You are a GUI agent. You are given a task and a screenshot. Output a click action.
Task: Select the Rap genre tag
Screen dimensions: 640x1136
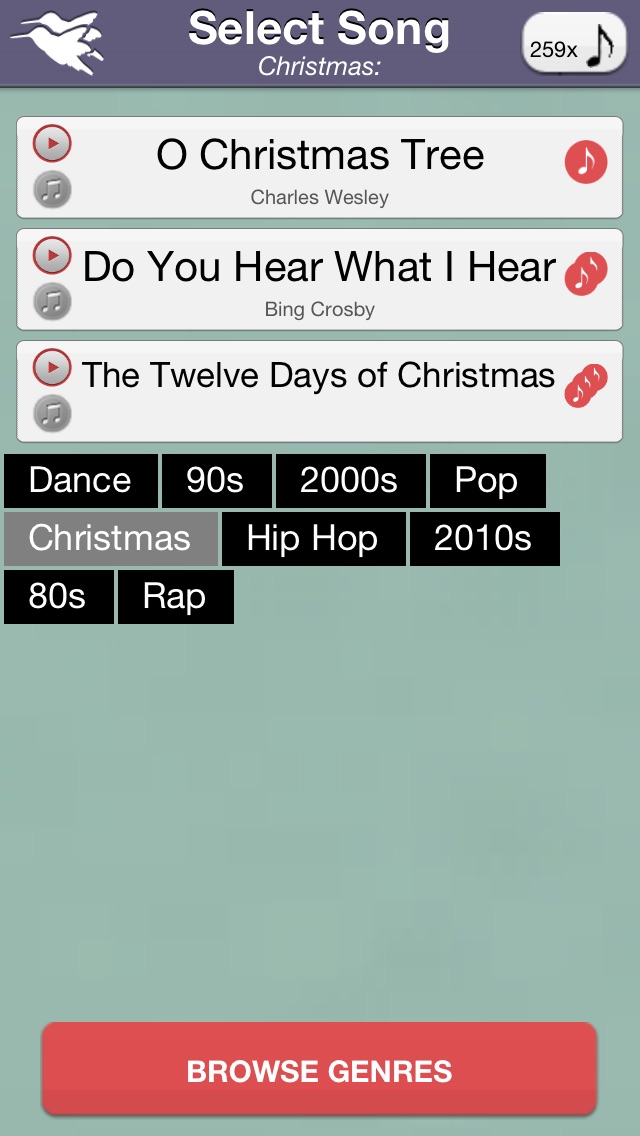click(175, 597)
